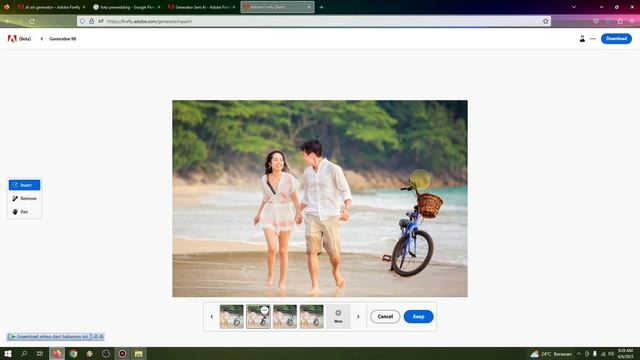This screenshot has width=640, height=360.
Task: Open Google Chrome from the taskbar
Action: click(x=73, y=353)
